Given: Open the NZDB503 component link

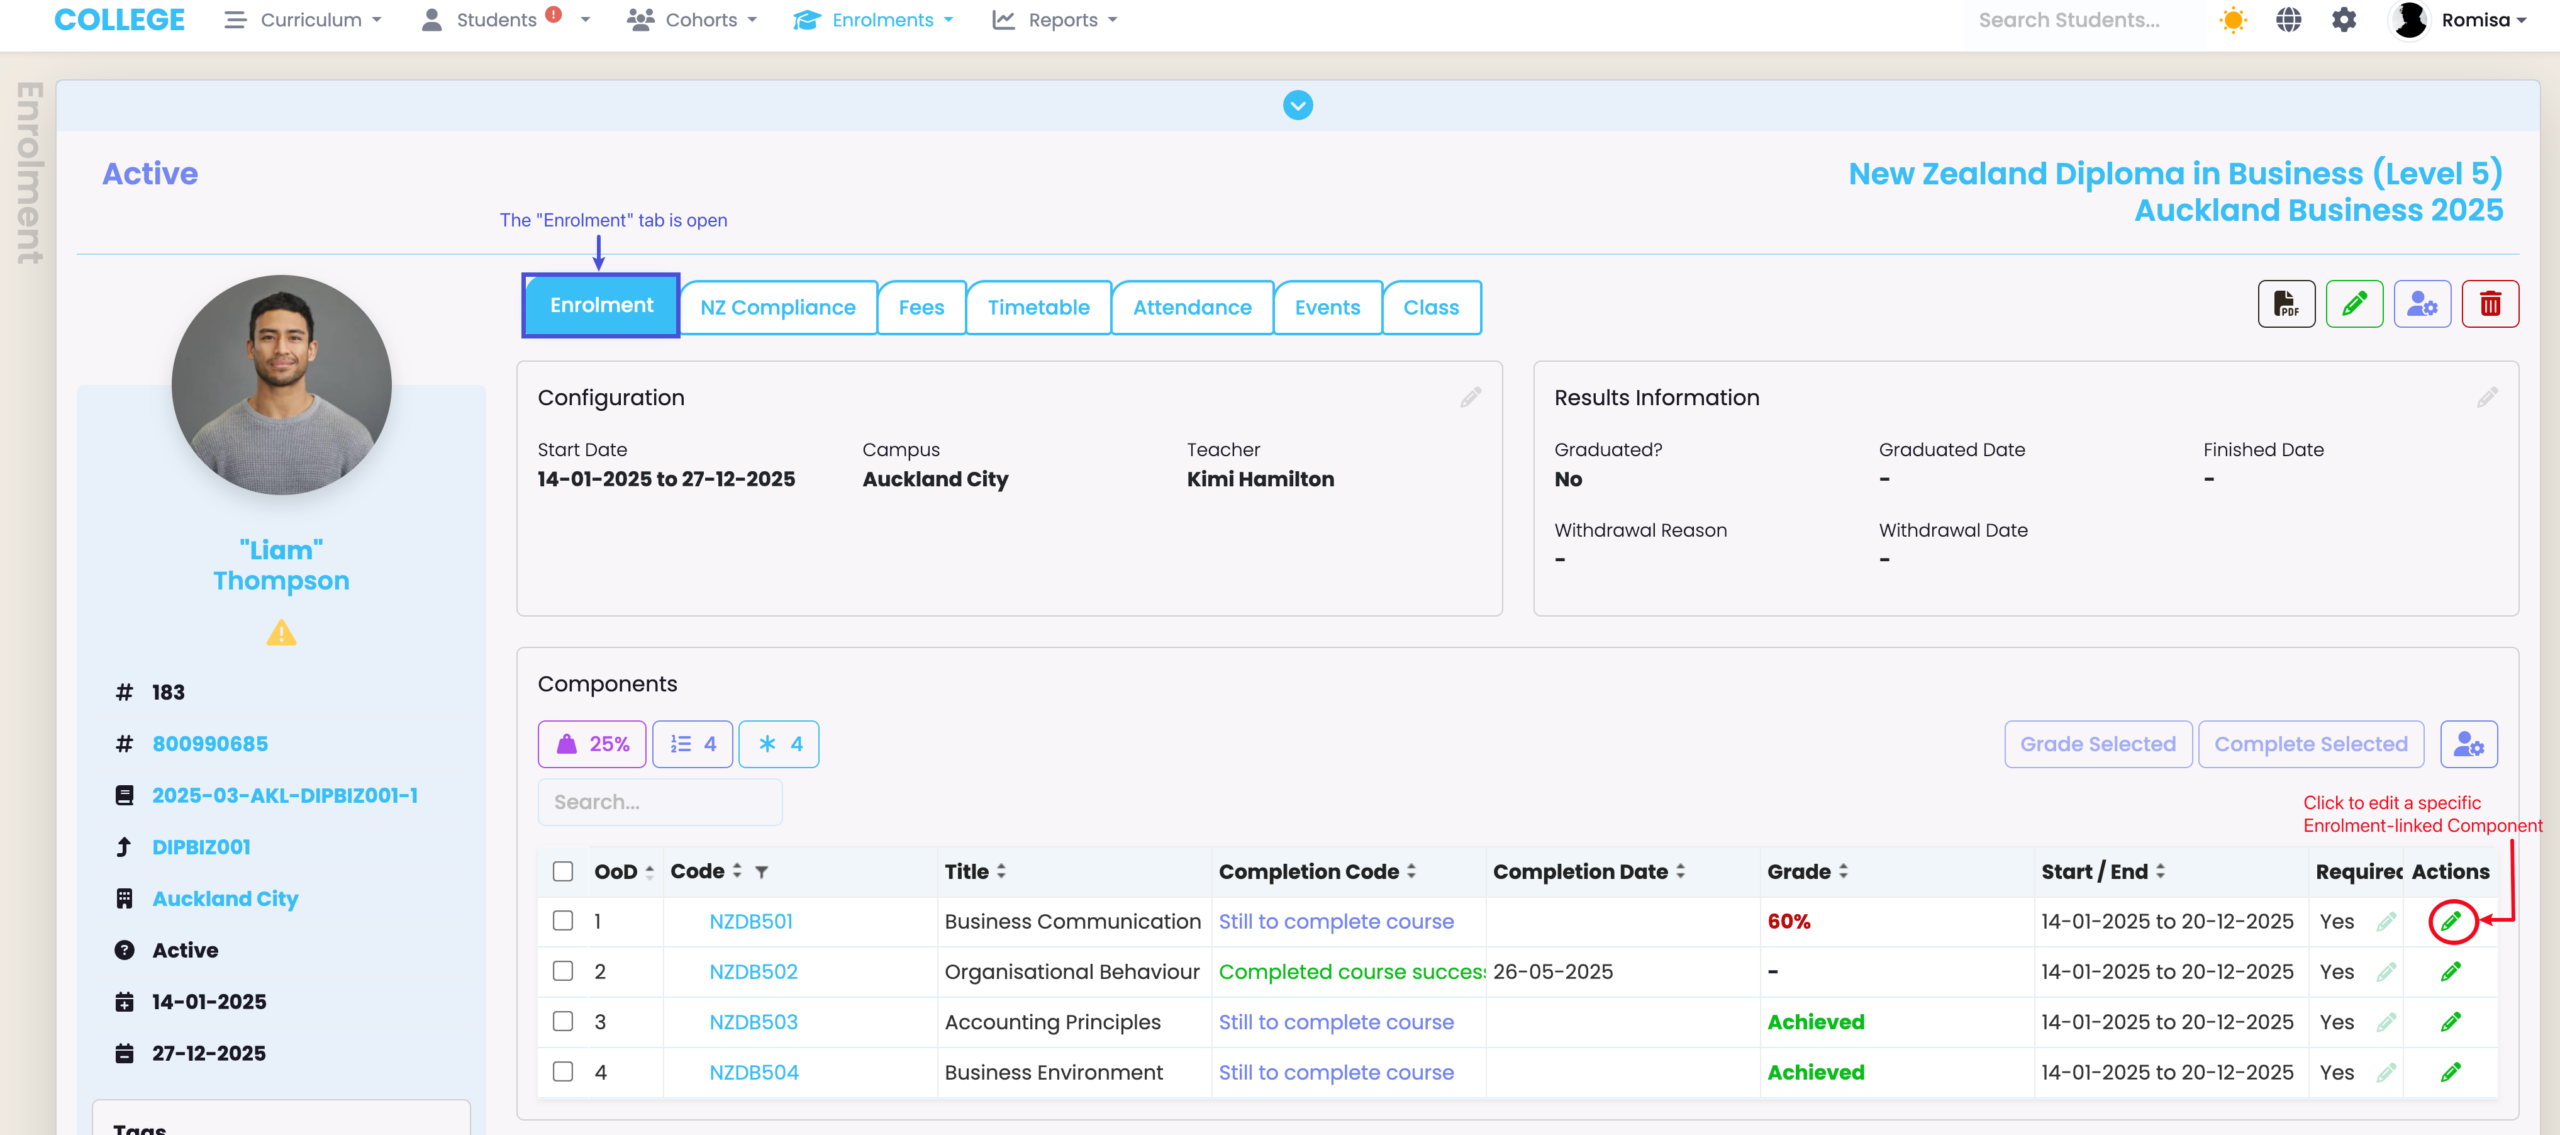Looking at the screenshot, I should point(753,1022).
